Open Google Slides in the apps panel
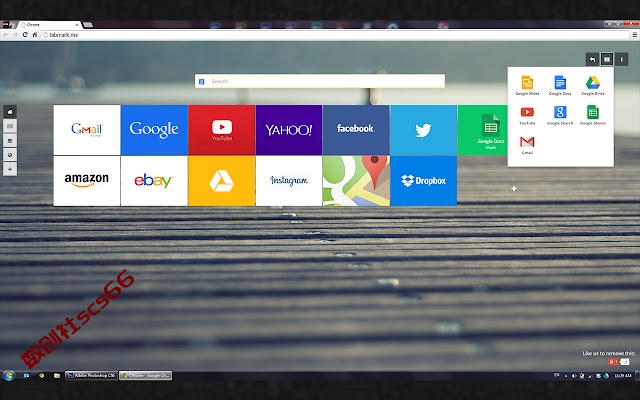 pos(527,85)
